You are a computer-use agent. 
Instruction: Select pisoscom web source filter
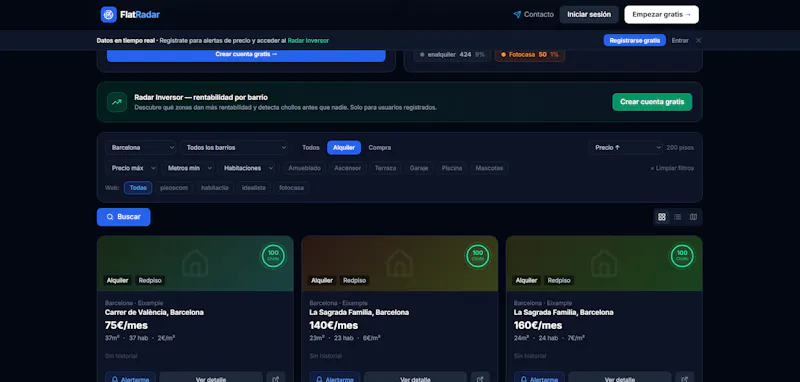174,188
